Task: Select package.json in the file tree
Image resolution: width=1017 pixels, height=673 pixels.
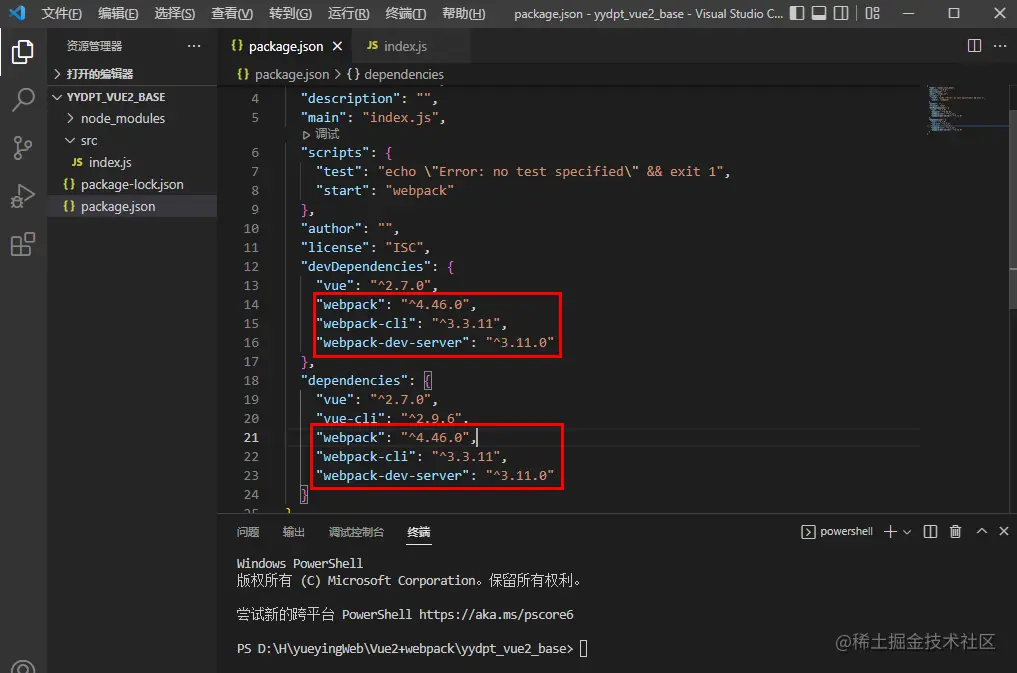Action: (132, 207)
